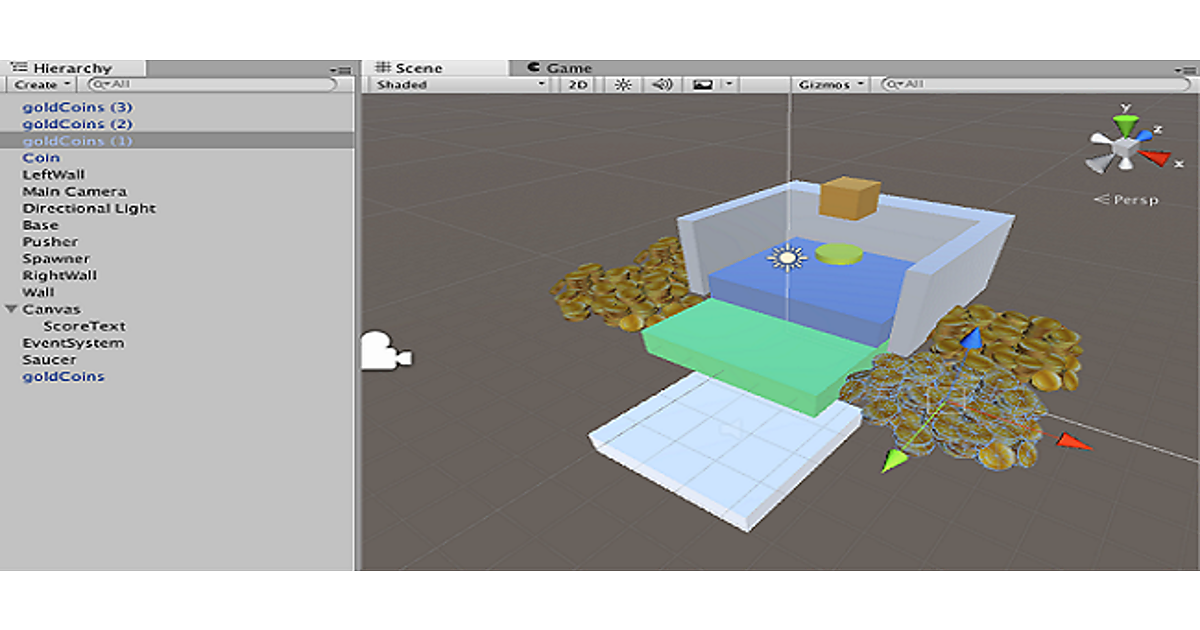Click the camera gizmo icon in scene

click(x=384, y=351)
